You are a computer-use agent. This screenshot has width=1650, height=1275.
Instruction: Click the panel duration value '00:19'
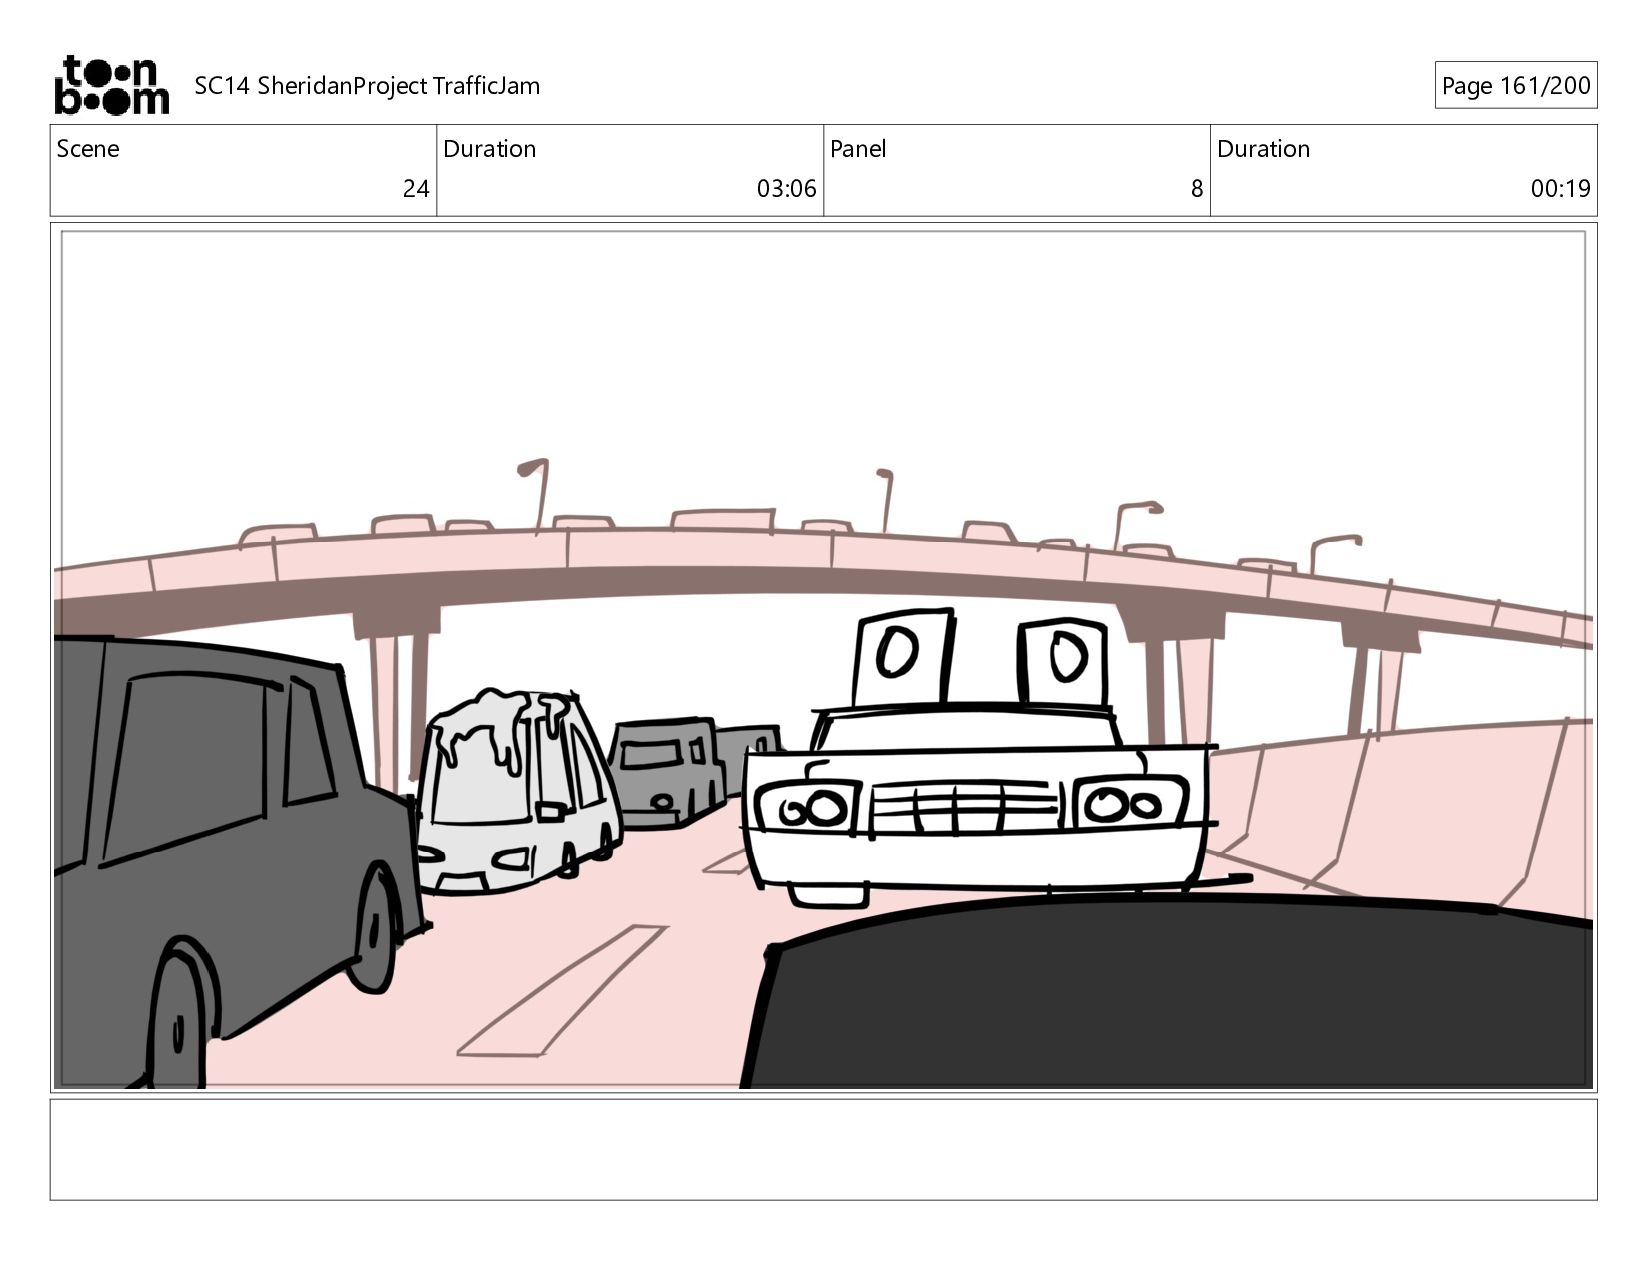tap(1560, 189)
